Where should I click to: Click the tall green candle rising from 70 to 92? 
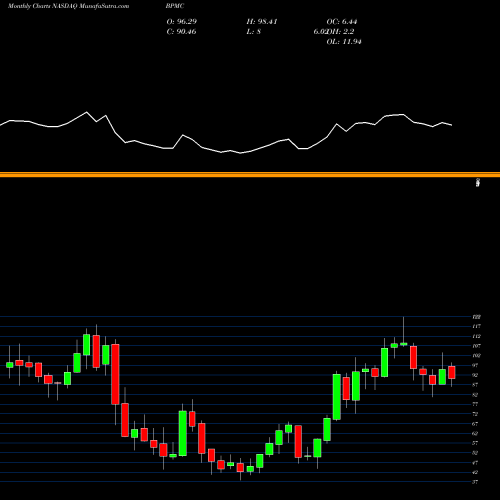coord(337,397)
